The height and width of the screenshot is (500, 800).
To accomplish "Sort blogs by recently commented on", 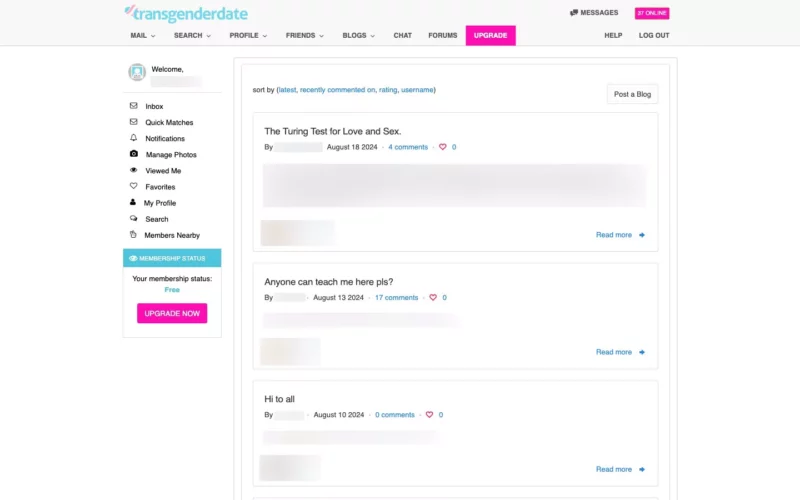I will pyautogui.click(x=337, y=90).
